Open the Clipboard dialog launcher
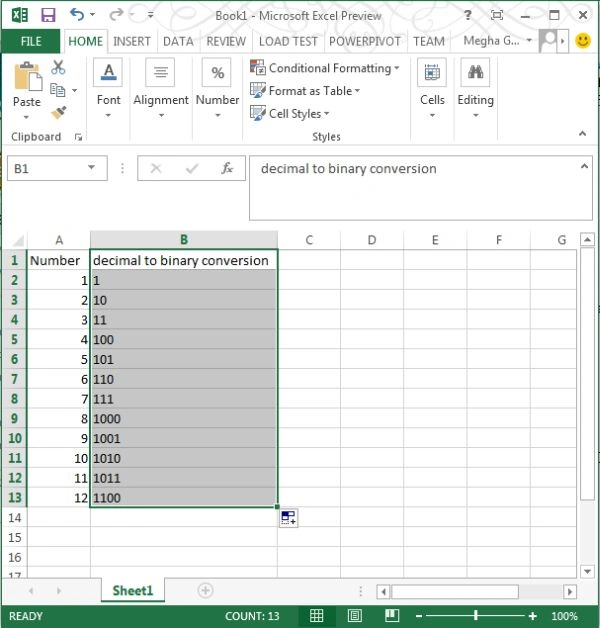The height and width of the screenshot is (628, 600). pyautogui.click(x=79, y=137)
